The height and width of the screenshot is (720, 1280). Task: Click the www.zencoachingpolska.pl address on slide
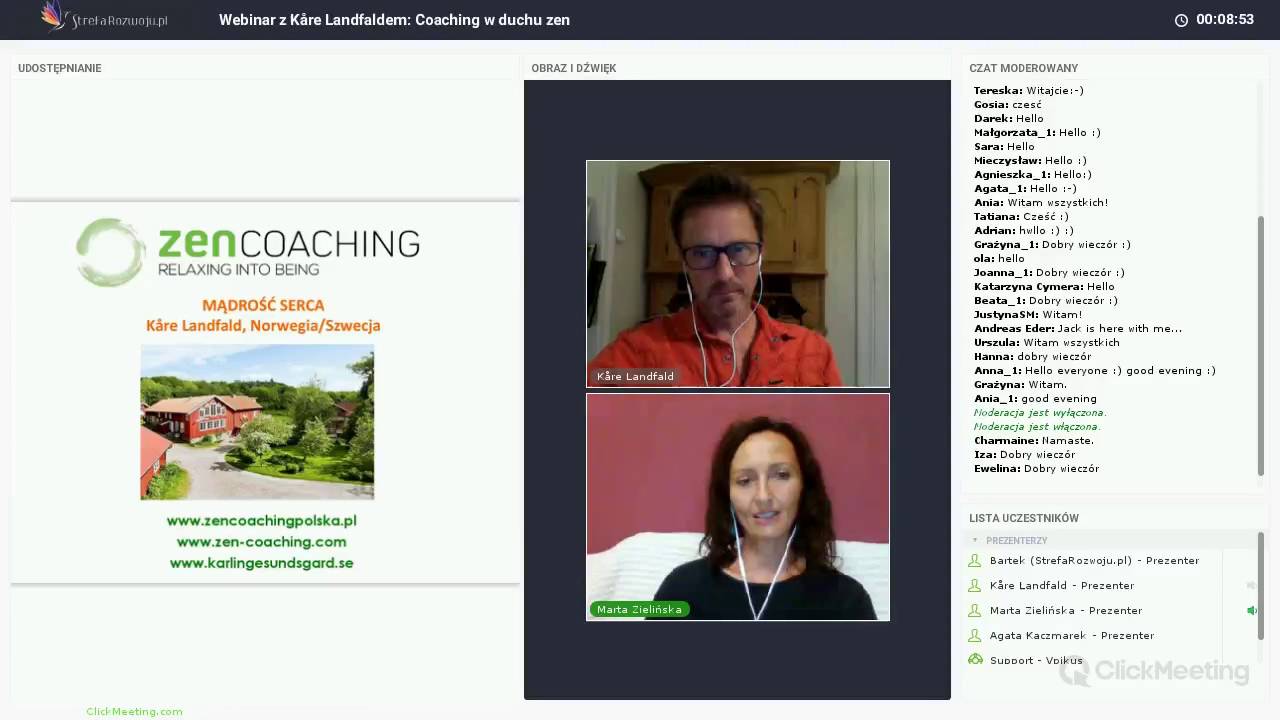click(x=261, y=521)
